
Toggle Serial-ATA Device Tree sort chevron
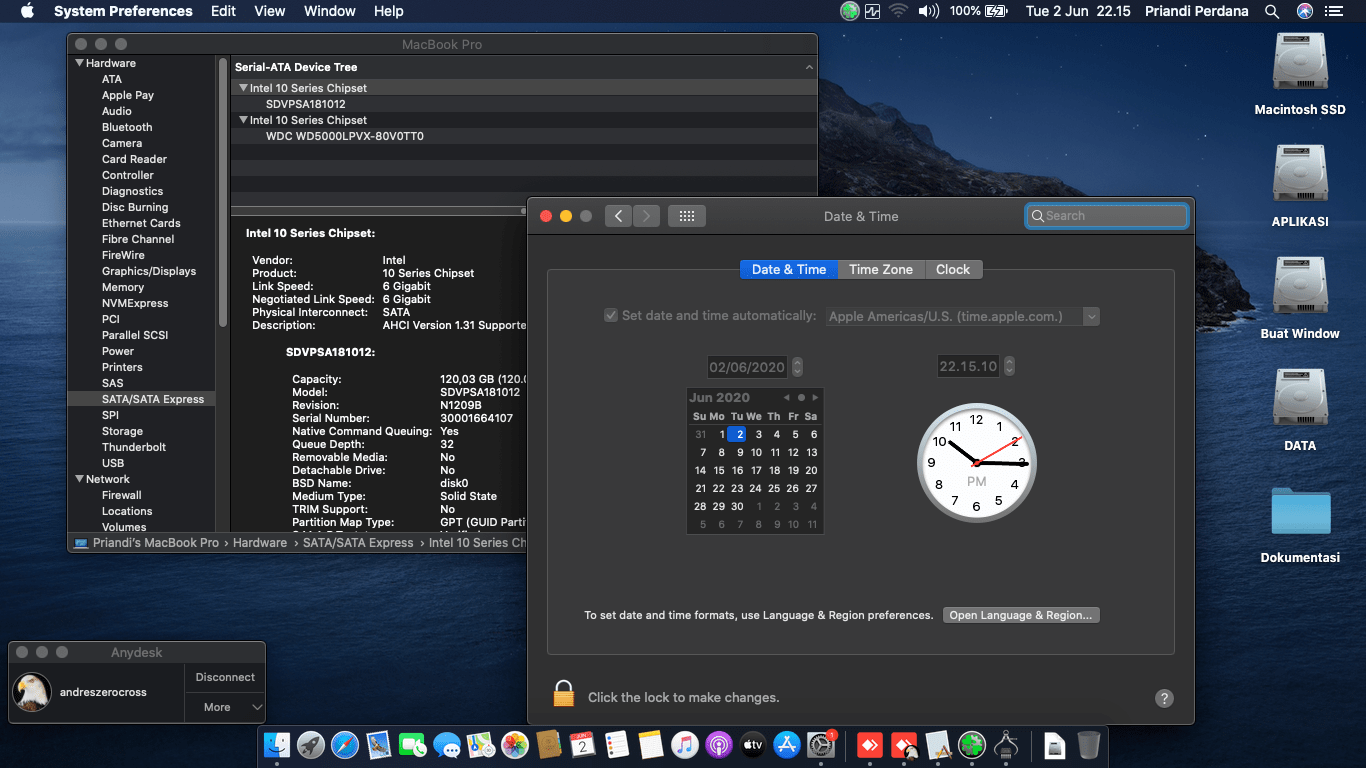pos(809,67)
